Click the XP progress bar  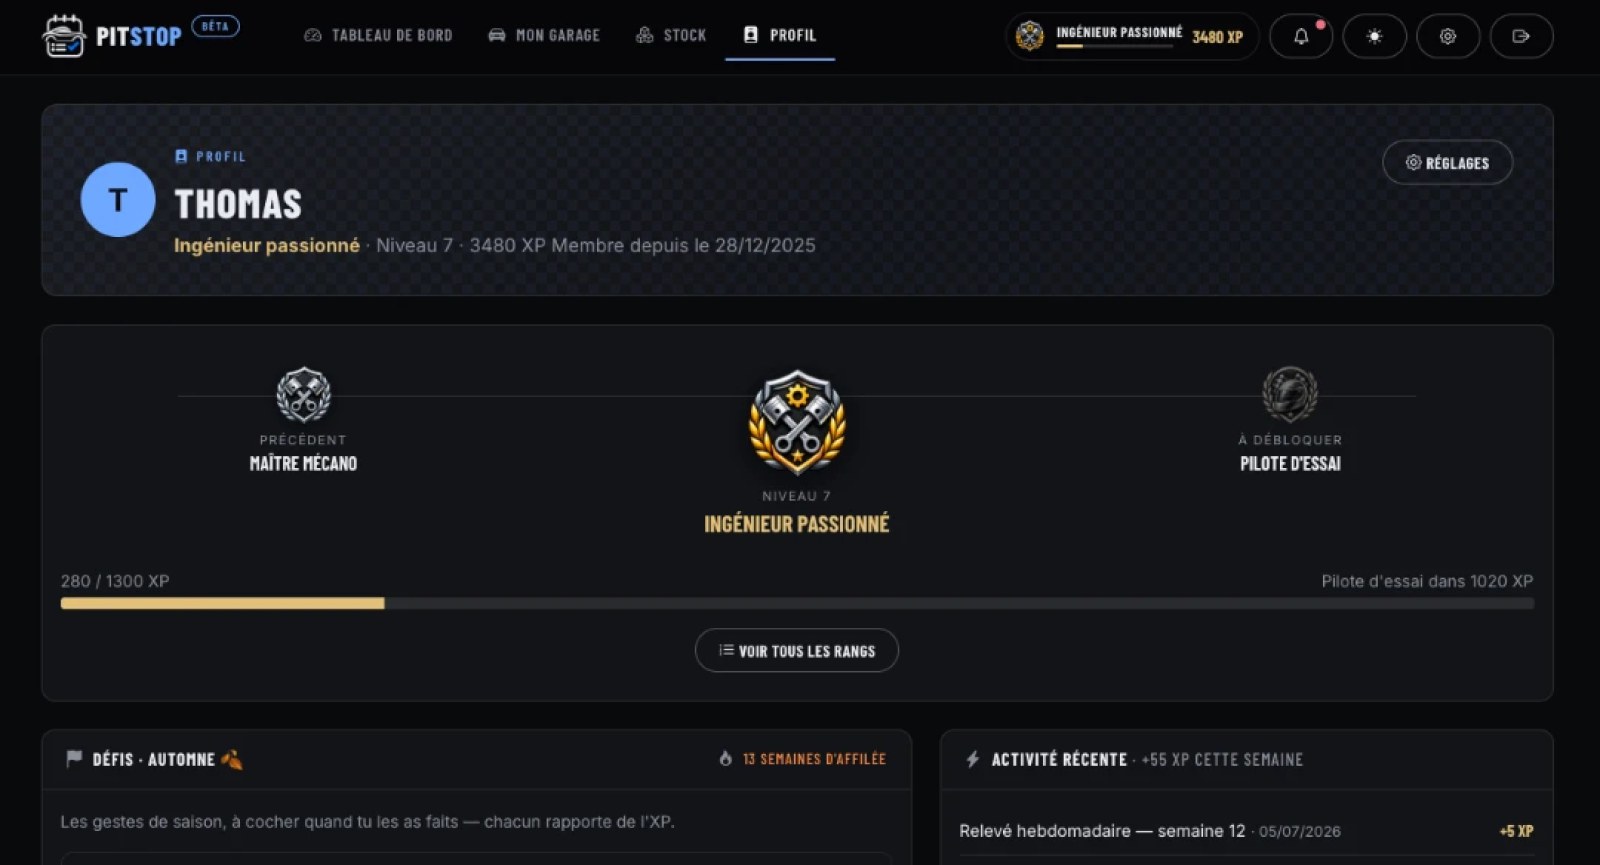(x=797, y=603)
